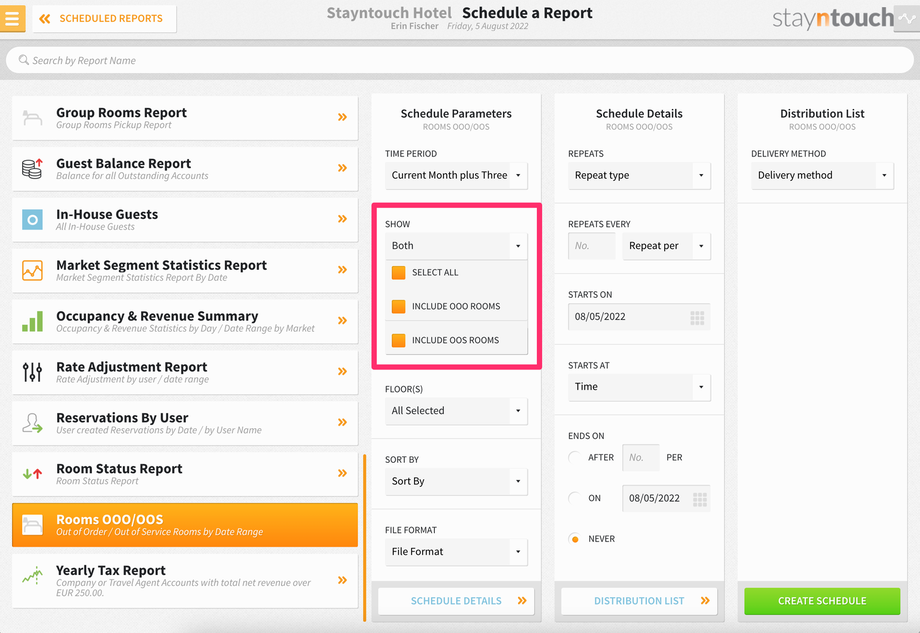Click the Room Status Report arrows icon
This screenshot has height=633, width=920.
point(32,473)
